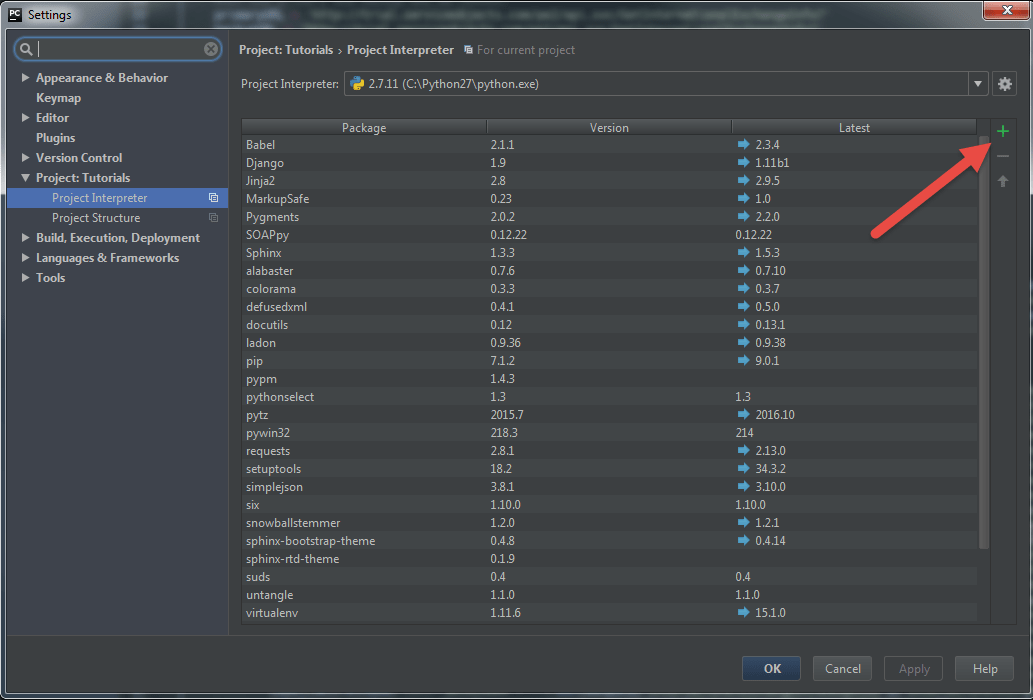Select the simplejson package row
Viewport: 1033px width, 700px height.
[609, 487]
